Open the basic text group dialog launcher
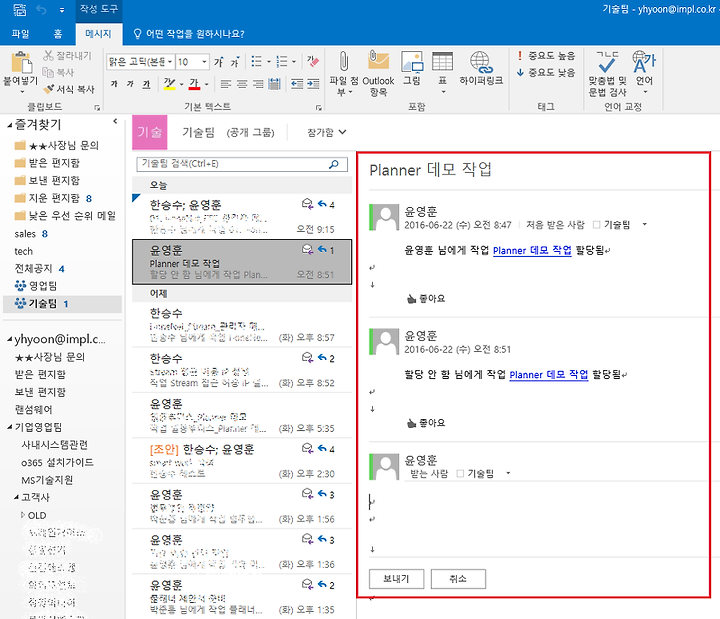This screenshot has width=720, height=619. coord(319,107)
